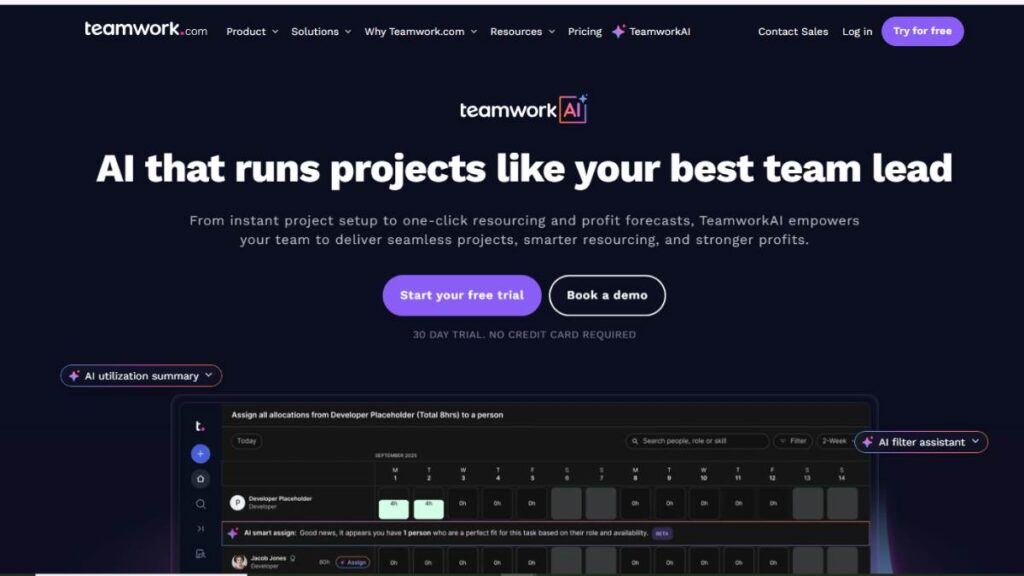Open TeamworkAI navigation link
The height and width of the screenshot is (576, 1024).
(x=651, y=31)
